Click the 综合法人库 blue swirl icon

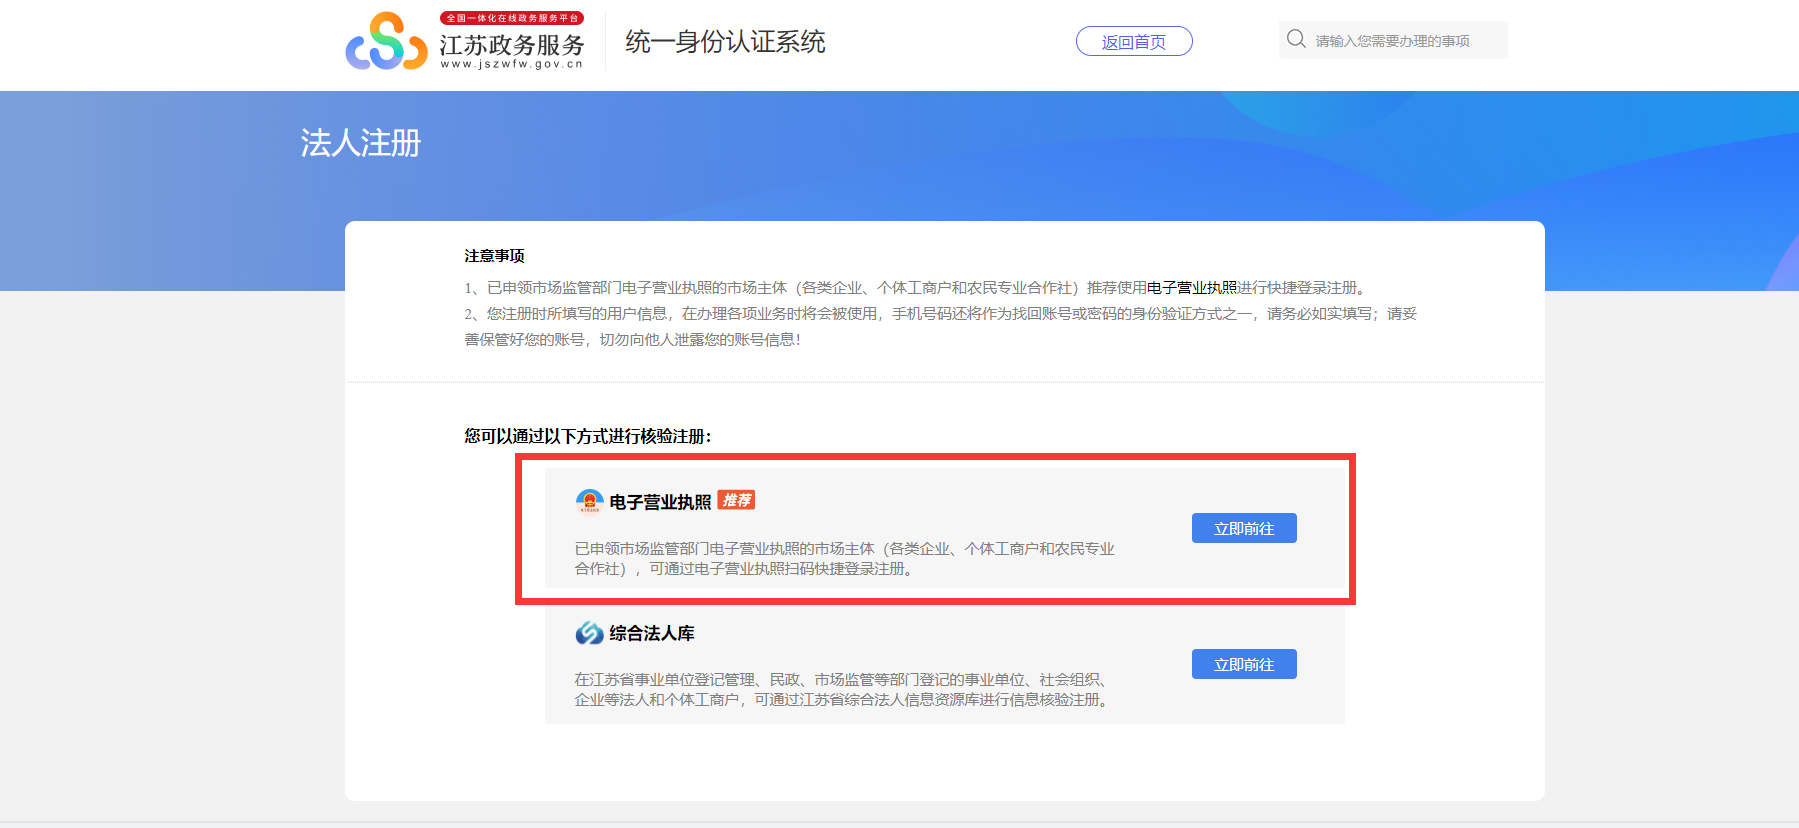click(x=589, y=633)
